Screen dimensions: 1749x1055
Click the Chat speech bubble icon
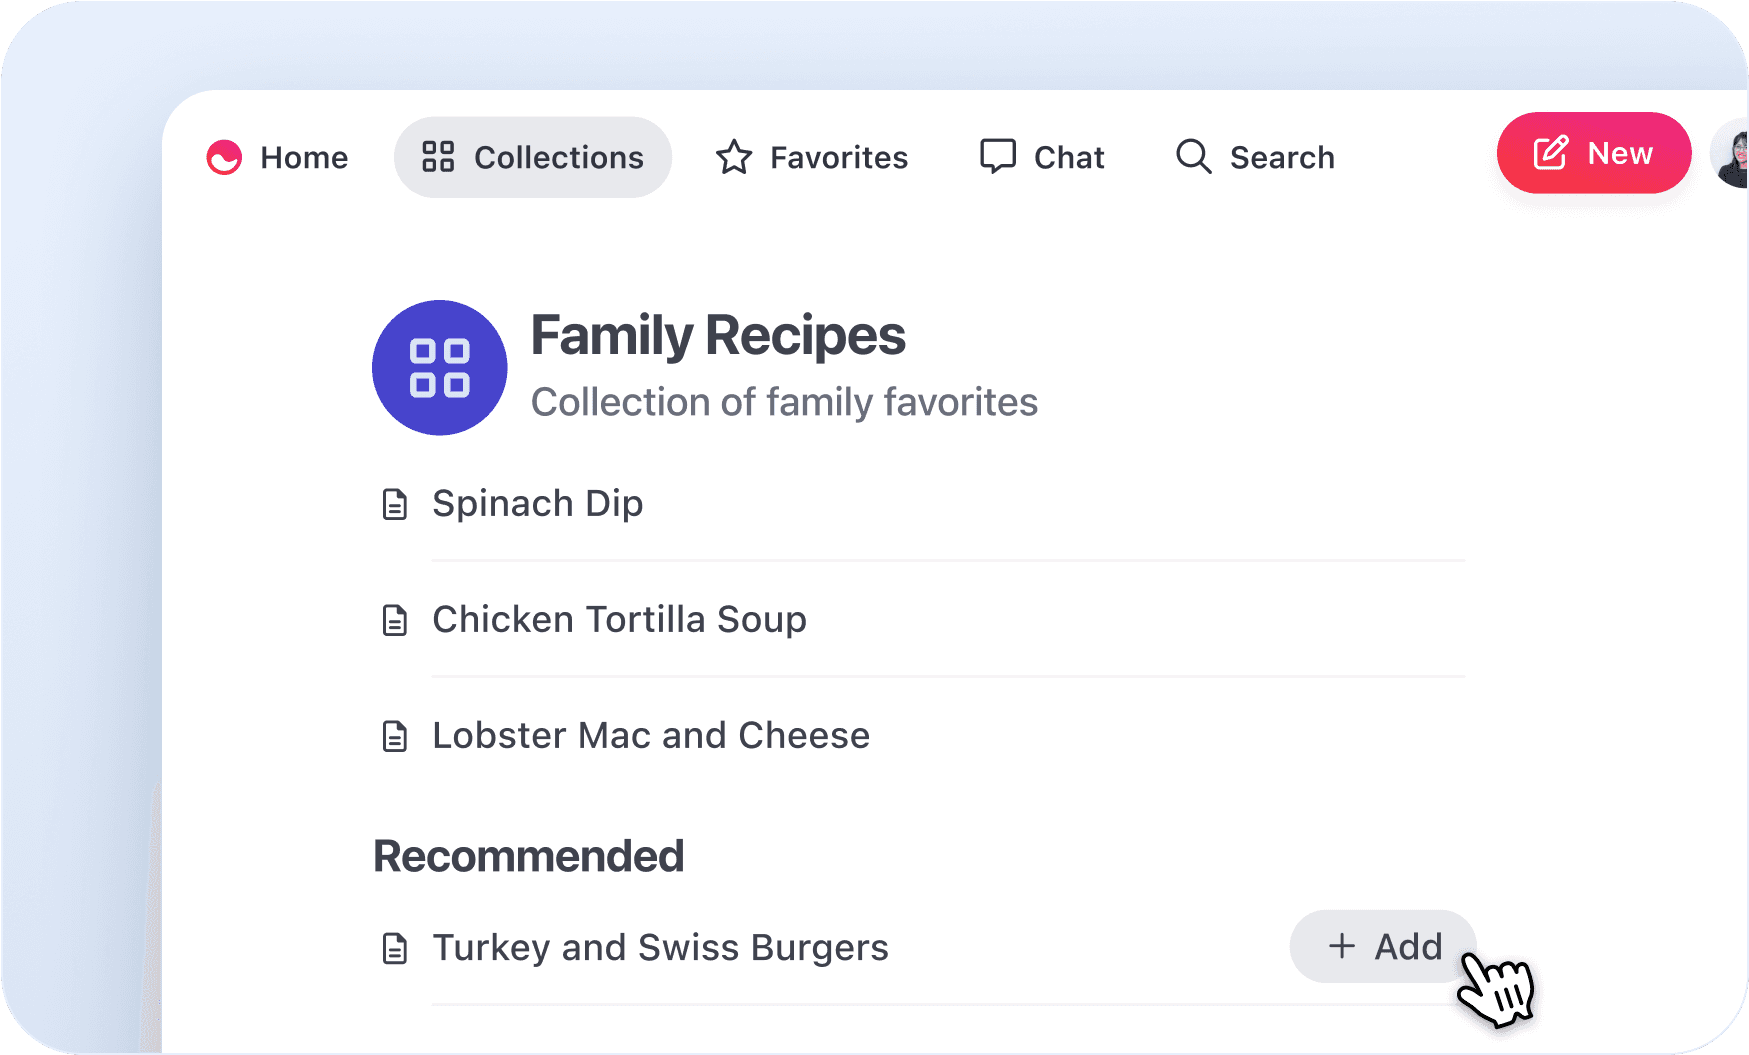(x=998, y=156)
